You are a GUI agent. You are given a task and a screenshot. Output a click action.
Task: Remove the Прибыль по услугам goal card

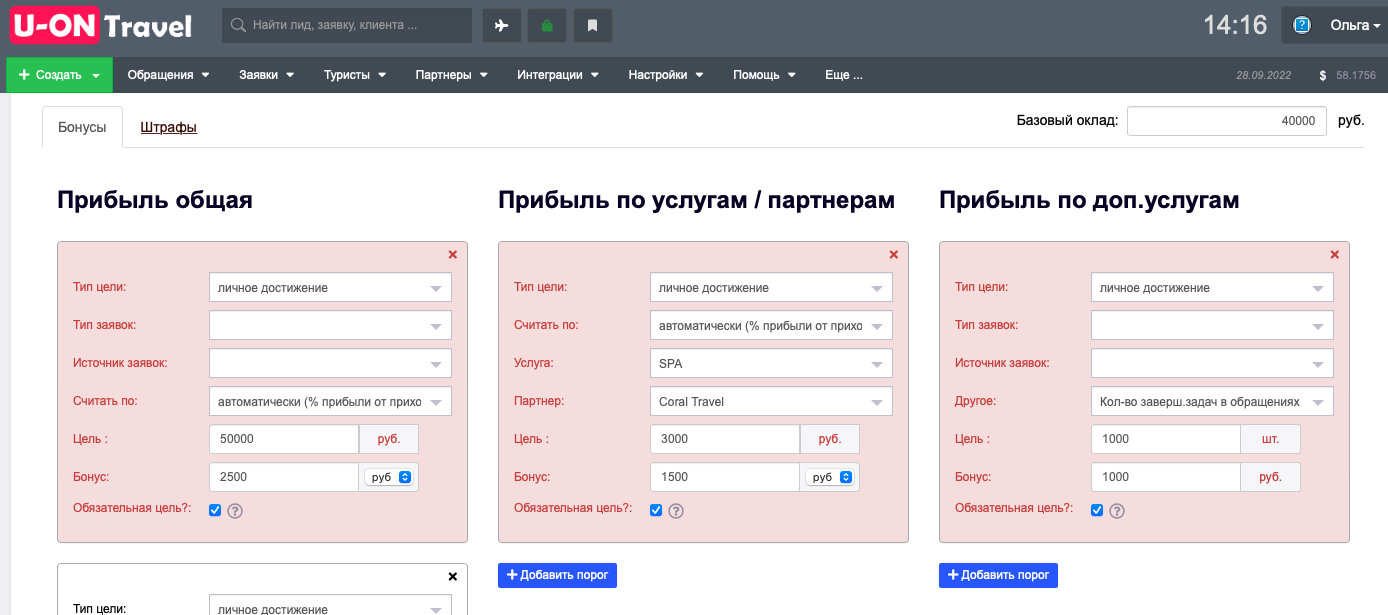tap(894, 255)
